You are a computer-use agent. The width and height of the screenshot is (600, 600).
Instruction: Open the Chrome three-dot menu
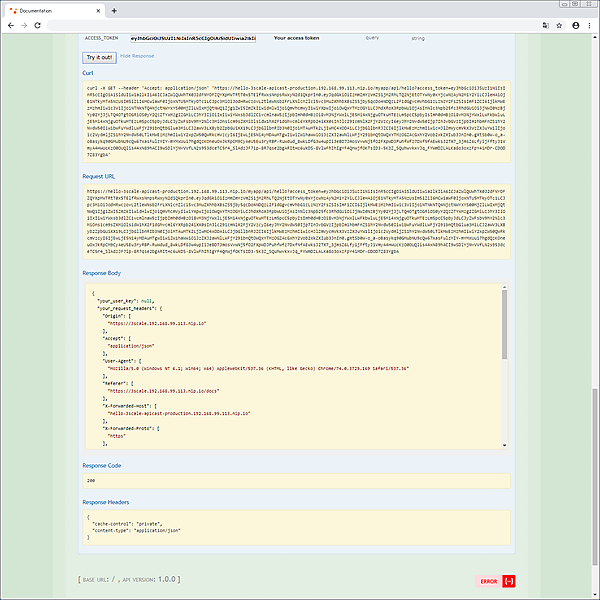[590, 24]
